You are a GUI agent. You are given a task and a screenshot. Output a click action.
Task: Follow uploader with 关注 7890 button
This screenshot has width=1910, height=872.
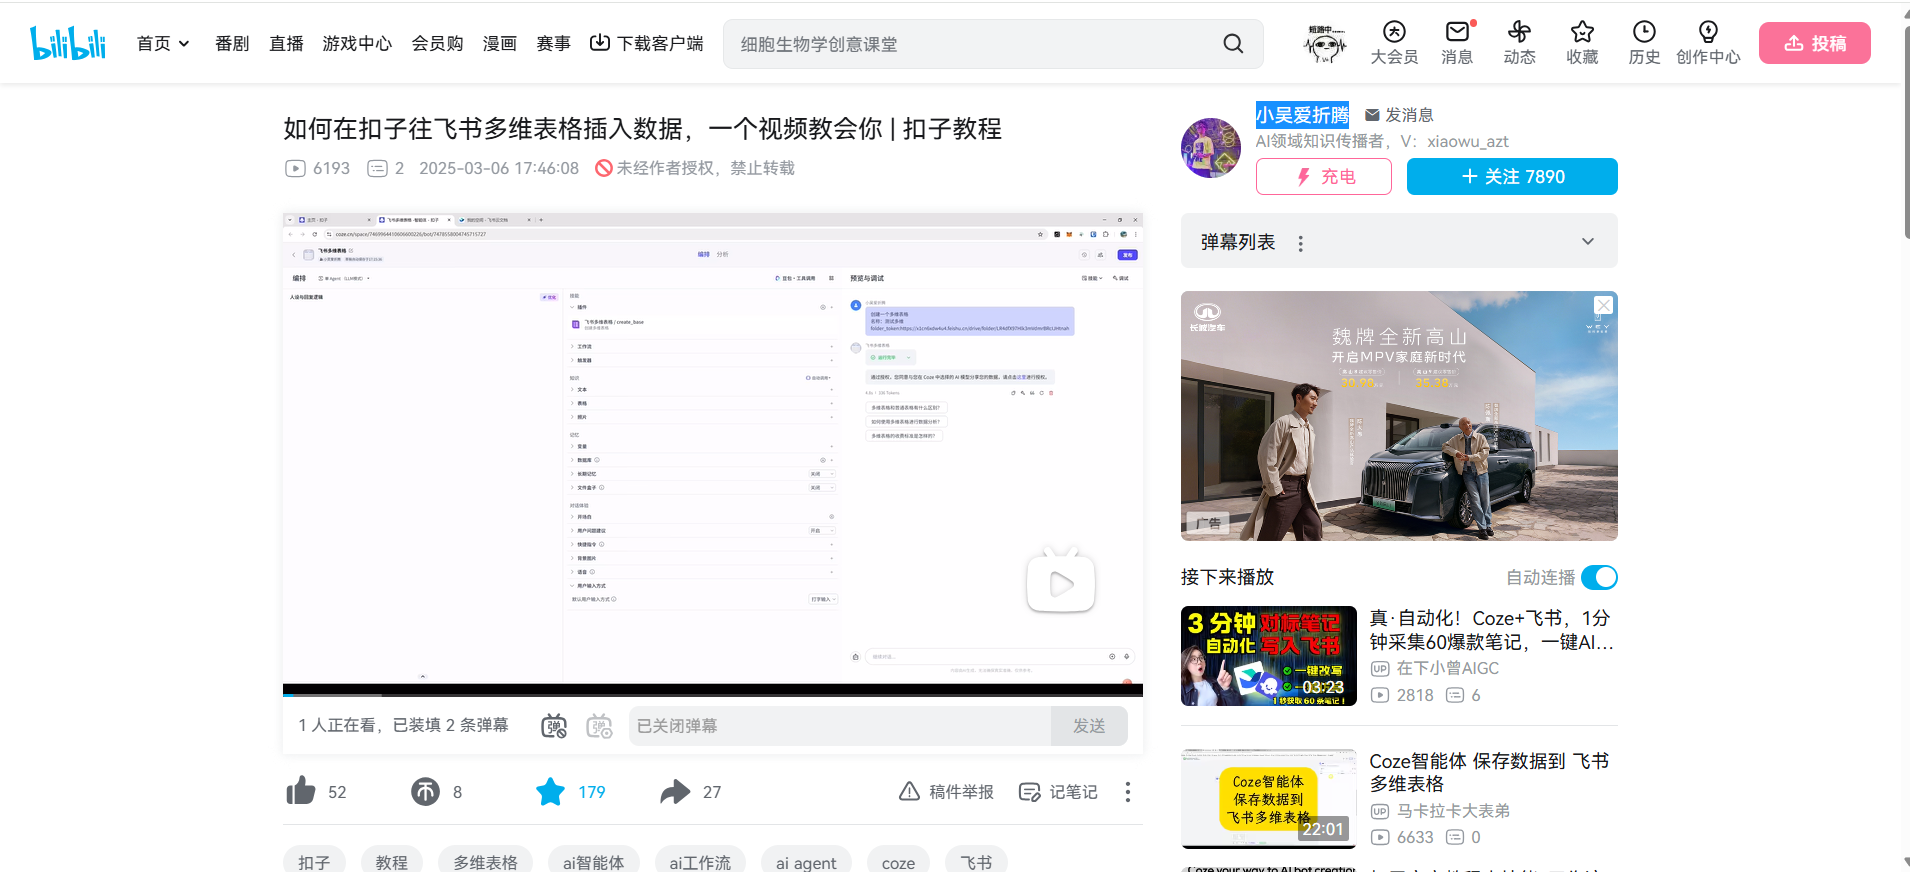pyautogui.click(x=1511, y=176)
